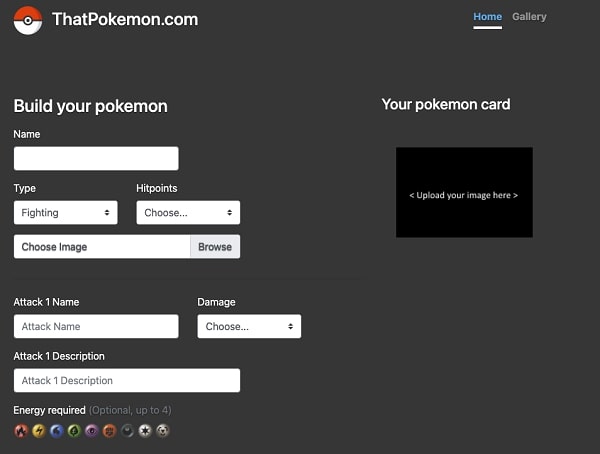Add a Lightning energy icon
This screenshot has width=600, height=454.
tap(39, 431)
